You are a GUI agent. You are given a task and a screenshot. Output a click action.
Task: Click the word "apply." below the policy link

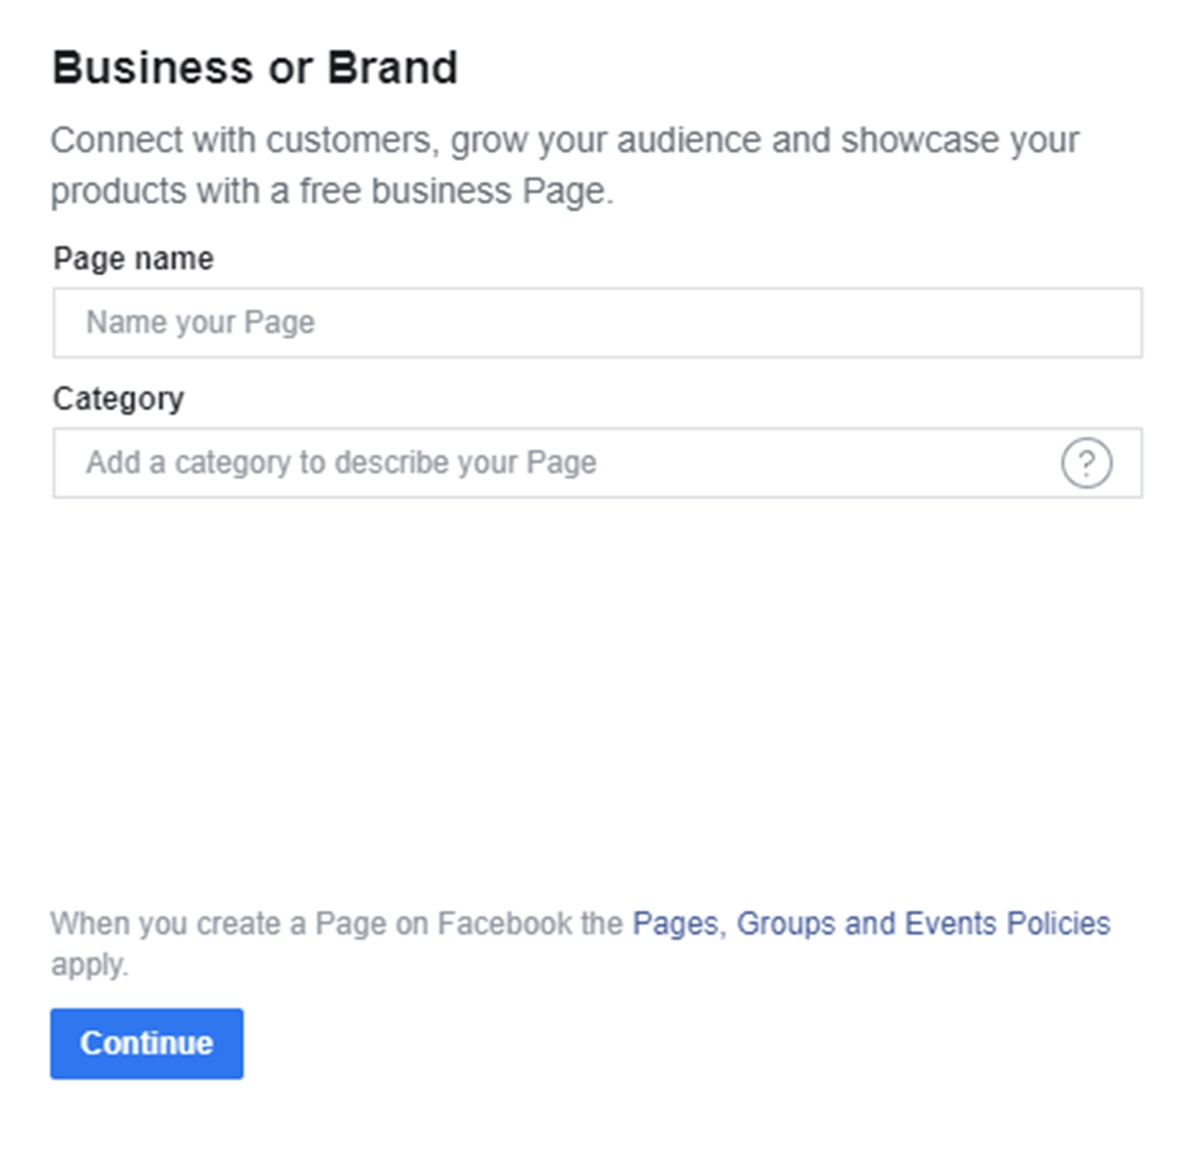[x=90, y=965]
